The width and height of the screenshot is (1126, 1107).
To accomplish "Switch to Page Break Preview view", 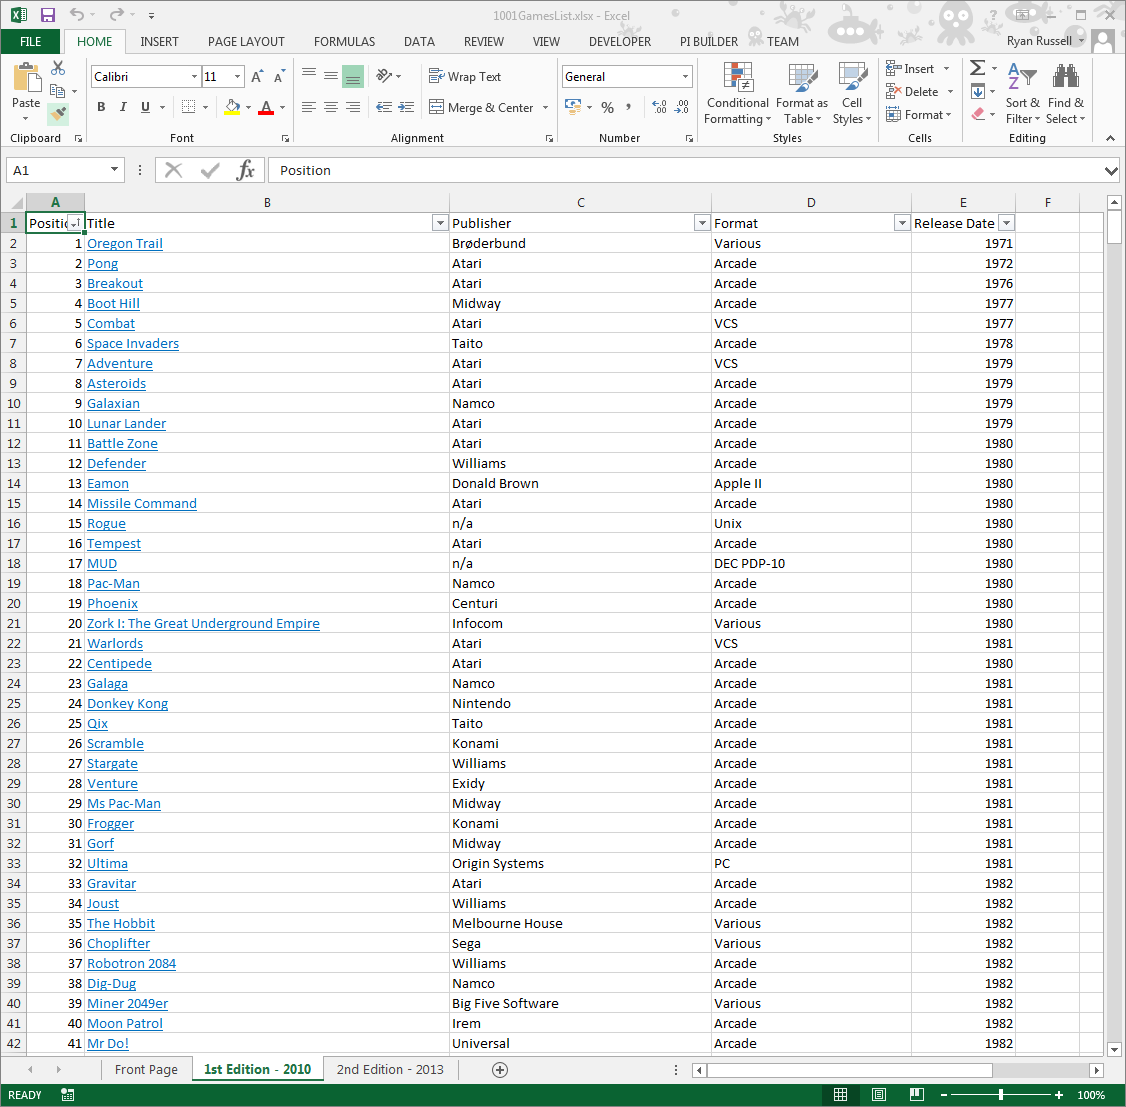I will click(x=917, y=1095).
